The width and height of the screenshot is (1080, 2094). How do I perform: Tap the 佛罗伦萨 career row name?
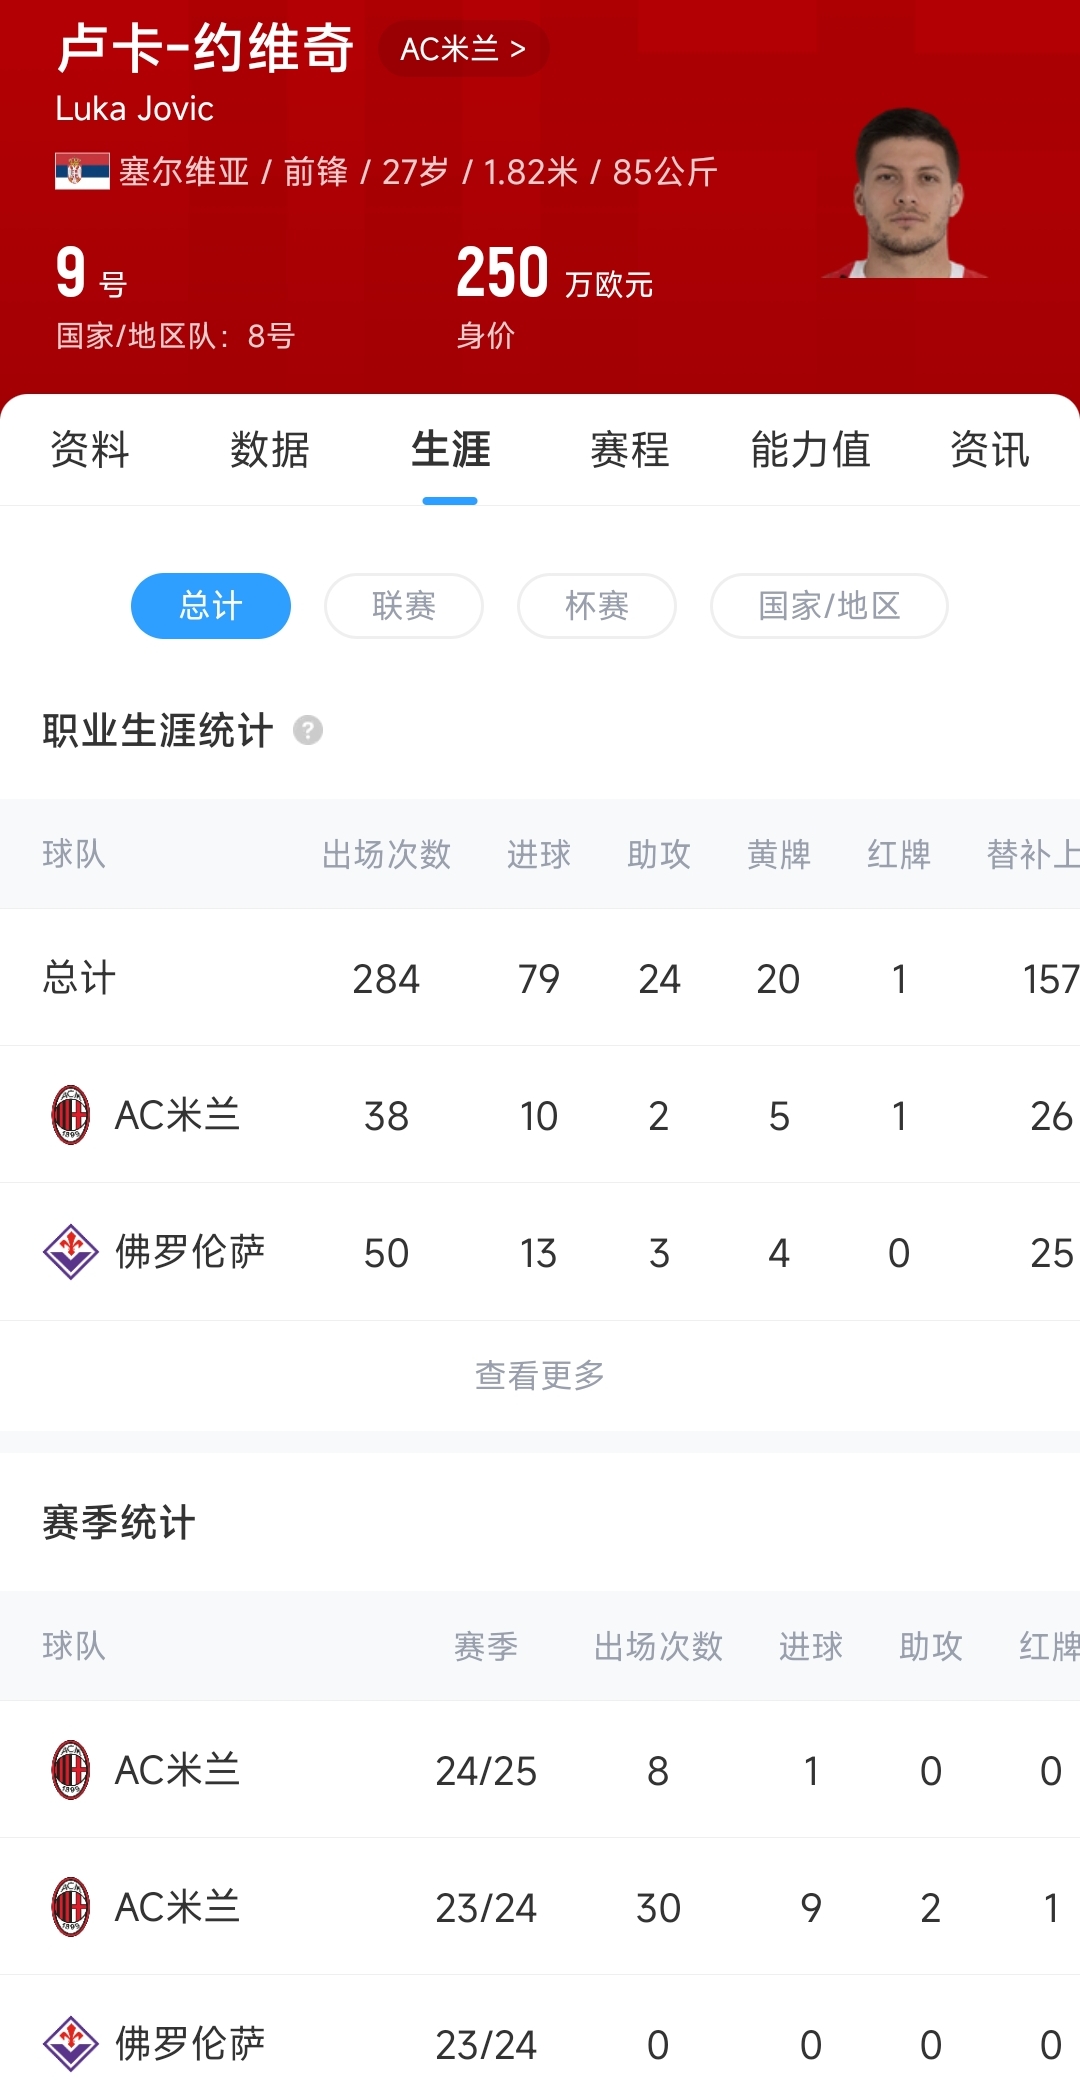[x=190, y=1252]
